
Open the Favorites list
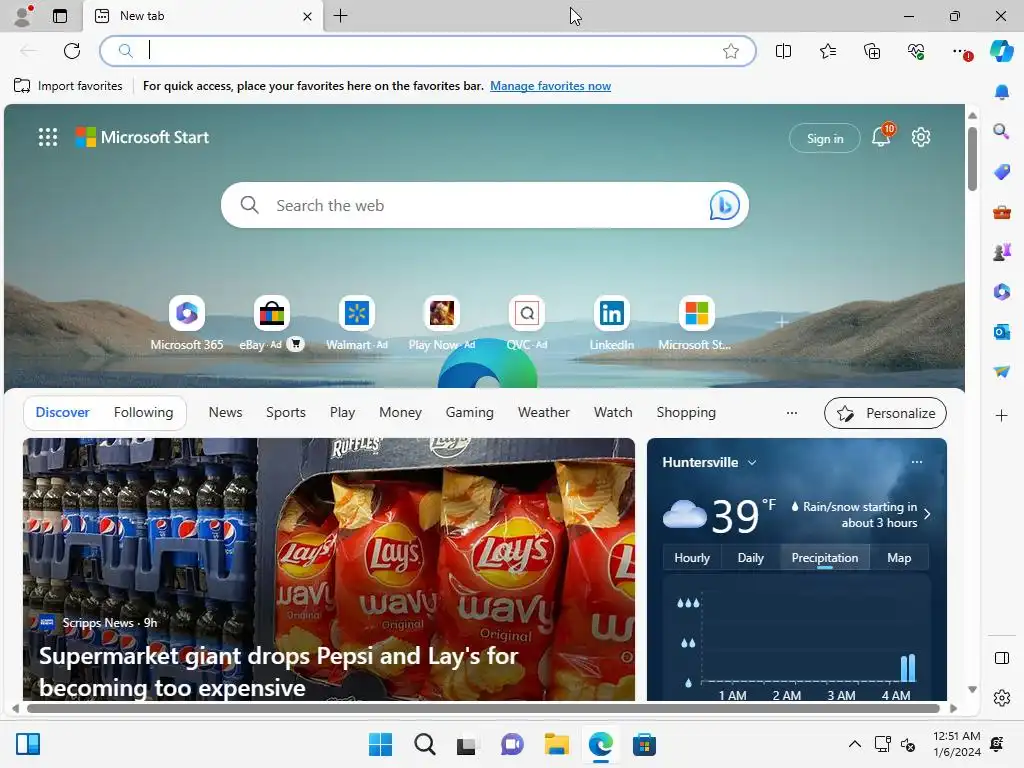[x=827, y=51]
